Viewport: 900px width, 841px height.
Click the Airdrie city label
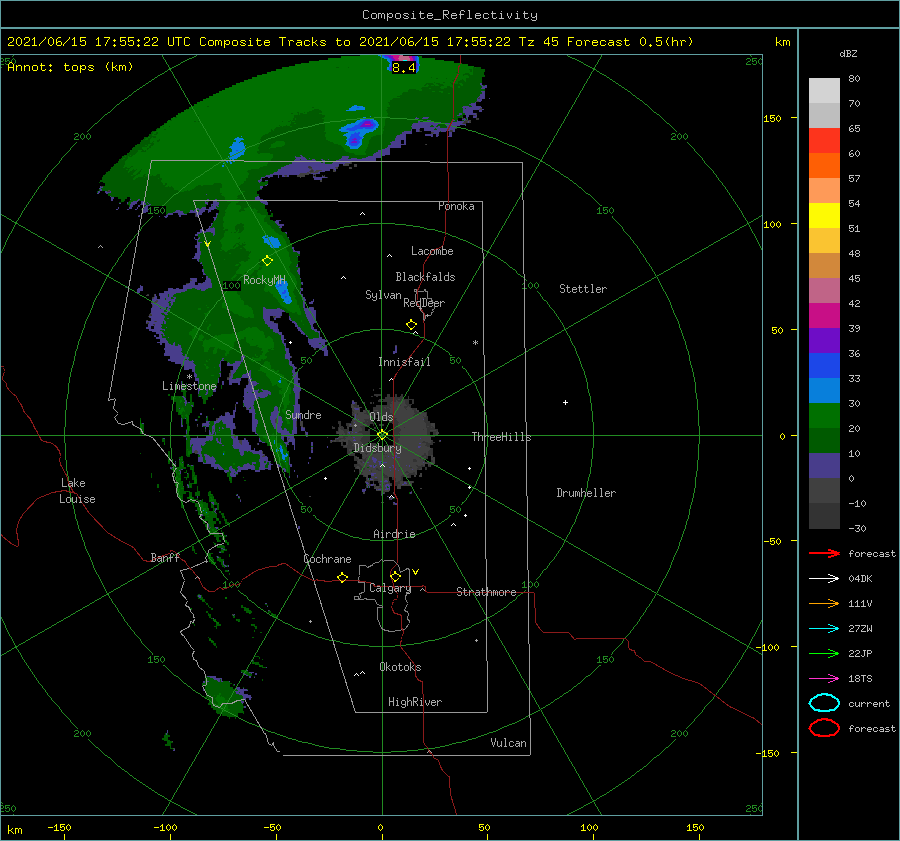pos(394,534)
